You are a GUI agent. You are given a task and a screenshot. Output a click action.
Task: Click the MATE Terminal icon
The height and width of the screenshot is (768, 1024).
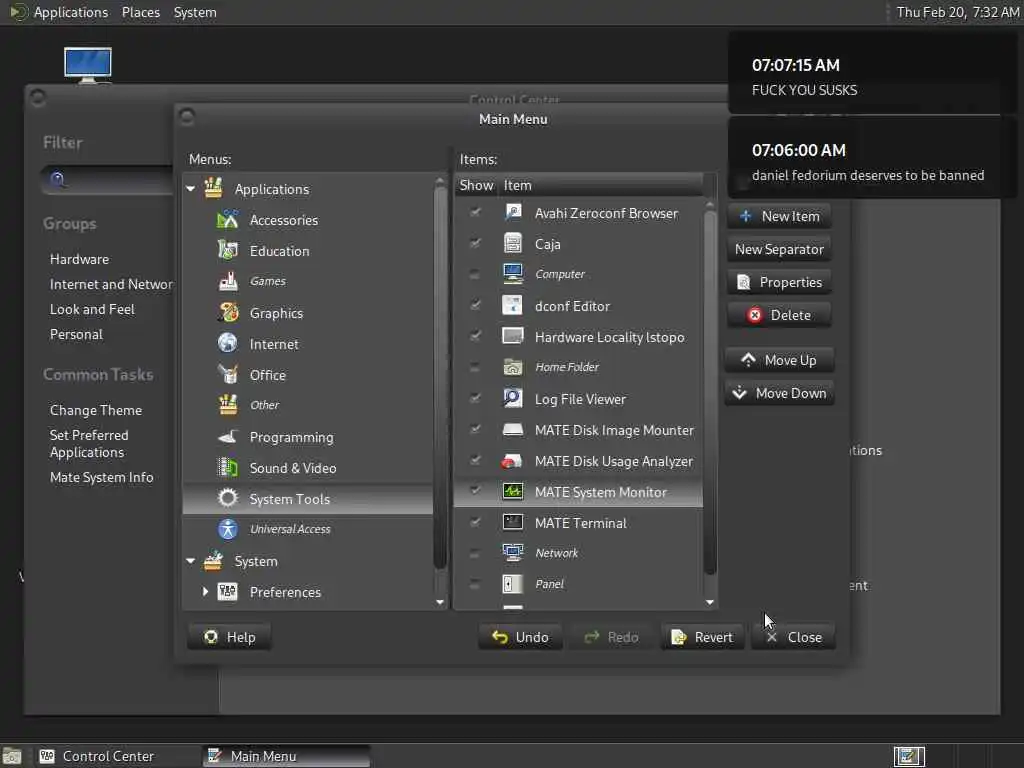513,522
